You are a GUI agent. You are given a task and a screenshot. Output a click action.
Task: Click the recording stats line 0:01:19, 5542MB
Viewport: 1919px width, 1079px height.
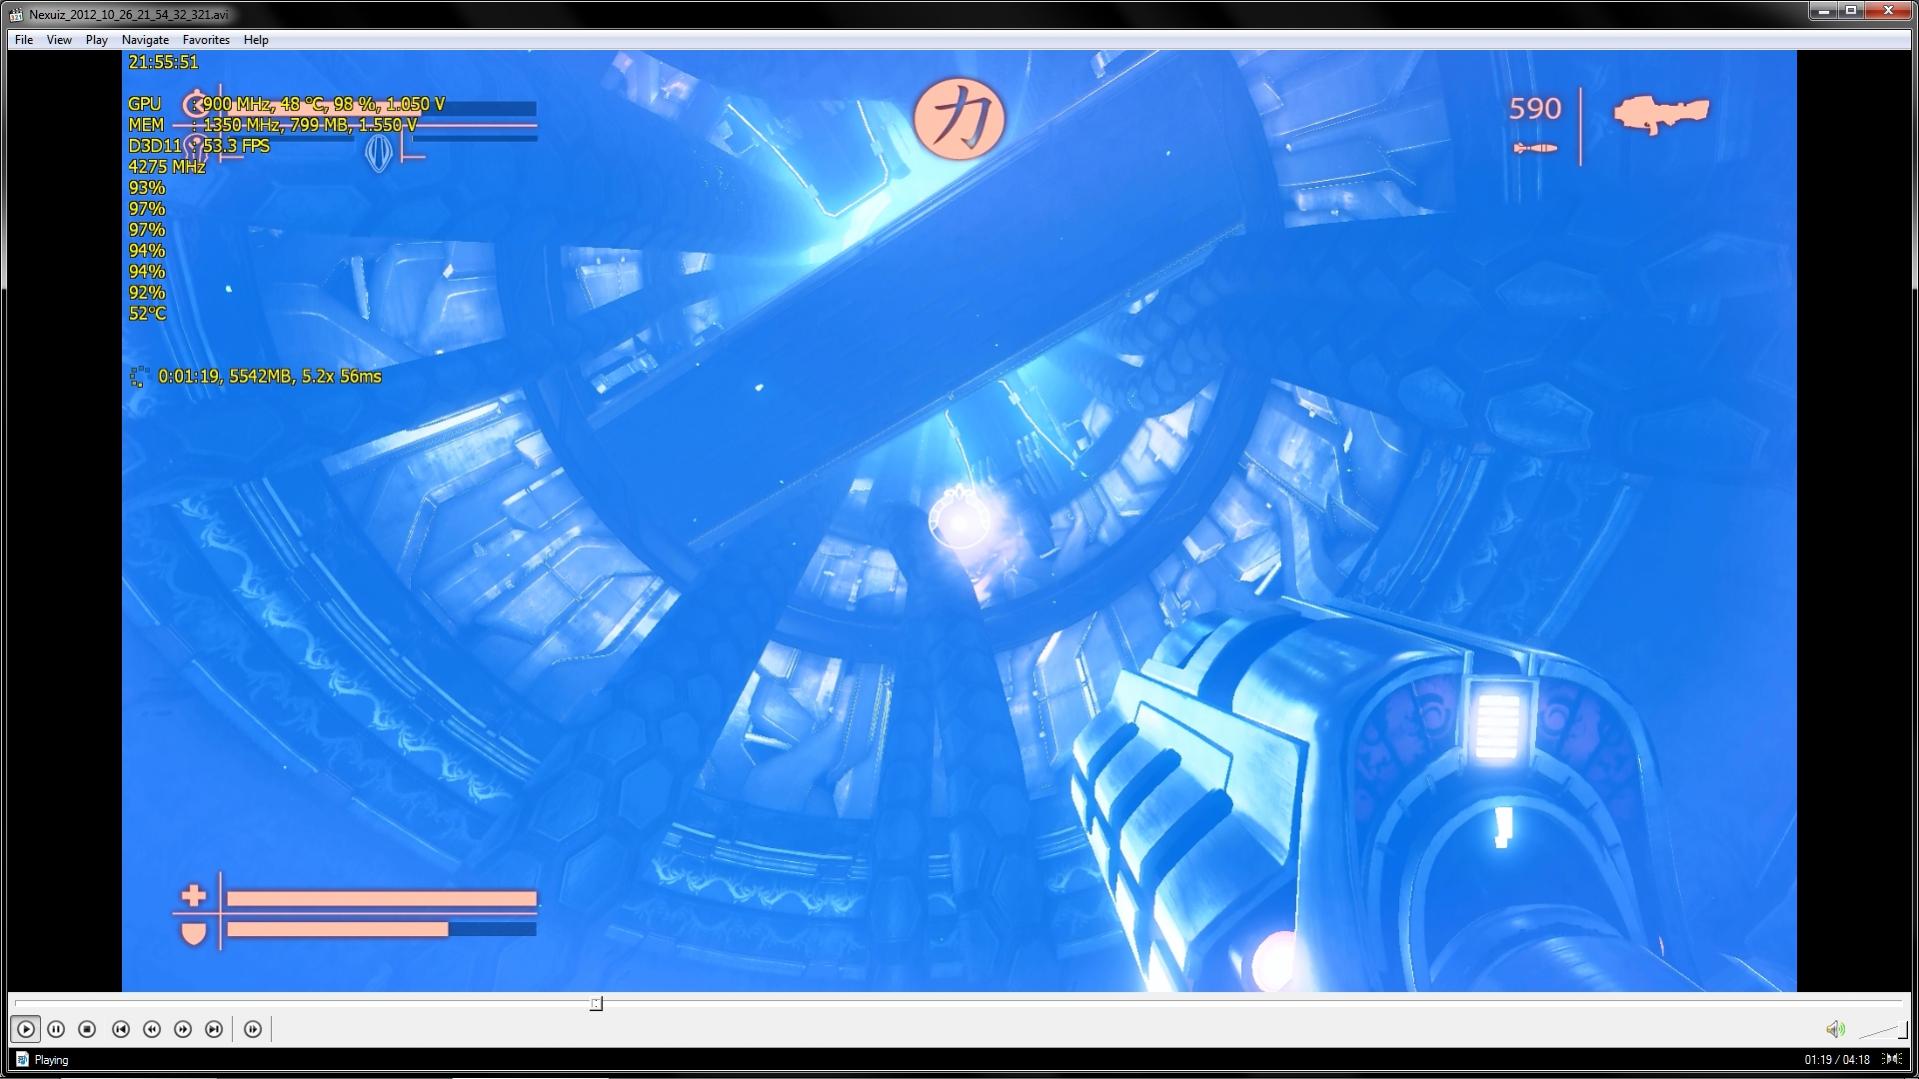(x=270, y=377)
